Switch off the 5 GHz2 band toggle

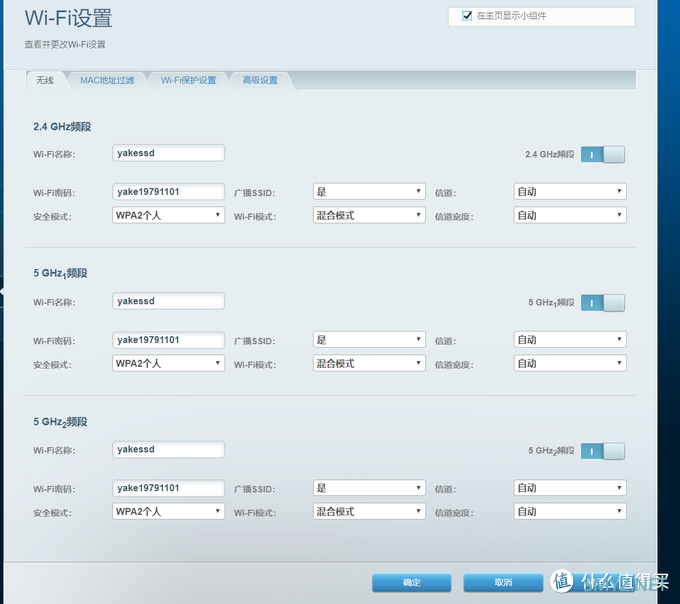click(603, 451)
